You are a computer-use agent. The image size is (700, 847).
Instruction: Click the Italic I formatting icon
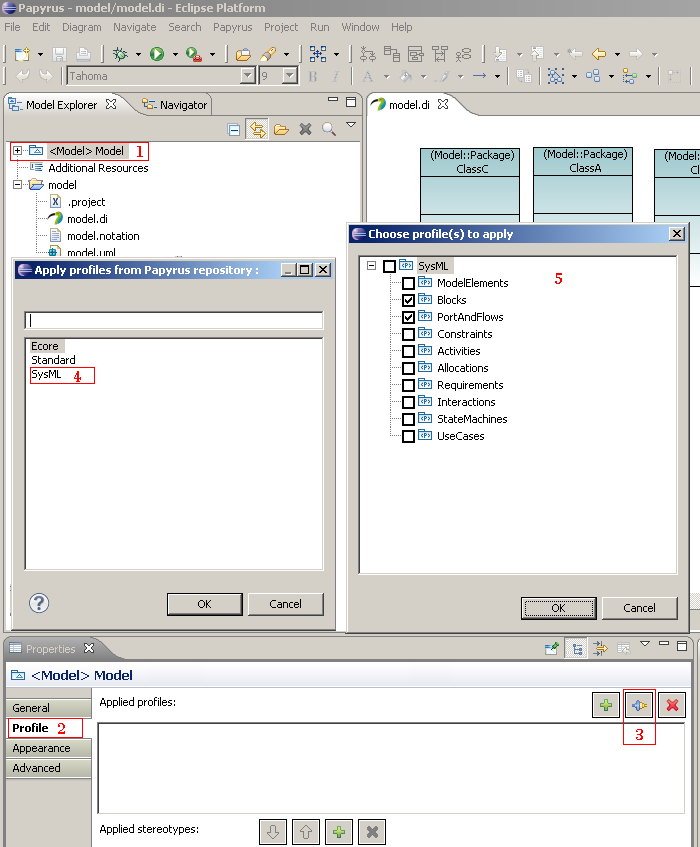[335, 77]
